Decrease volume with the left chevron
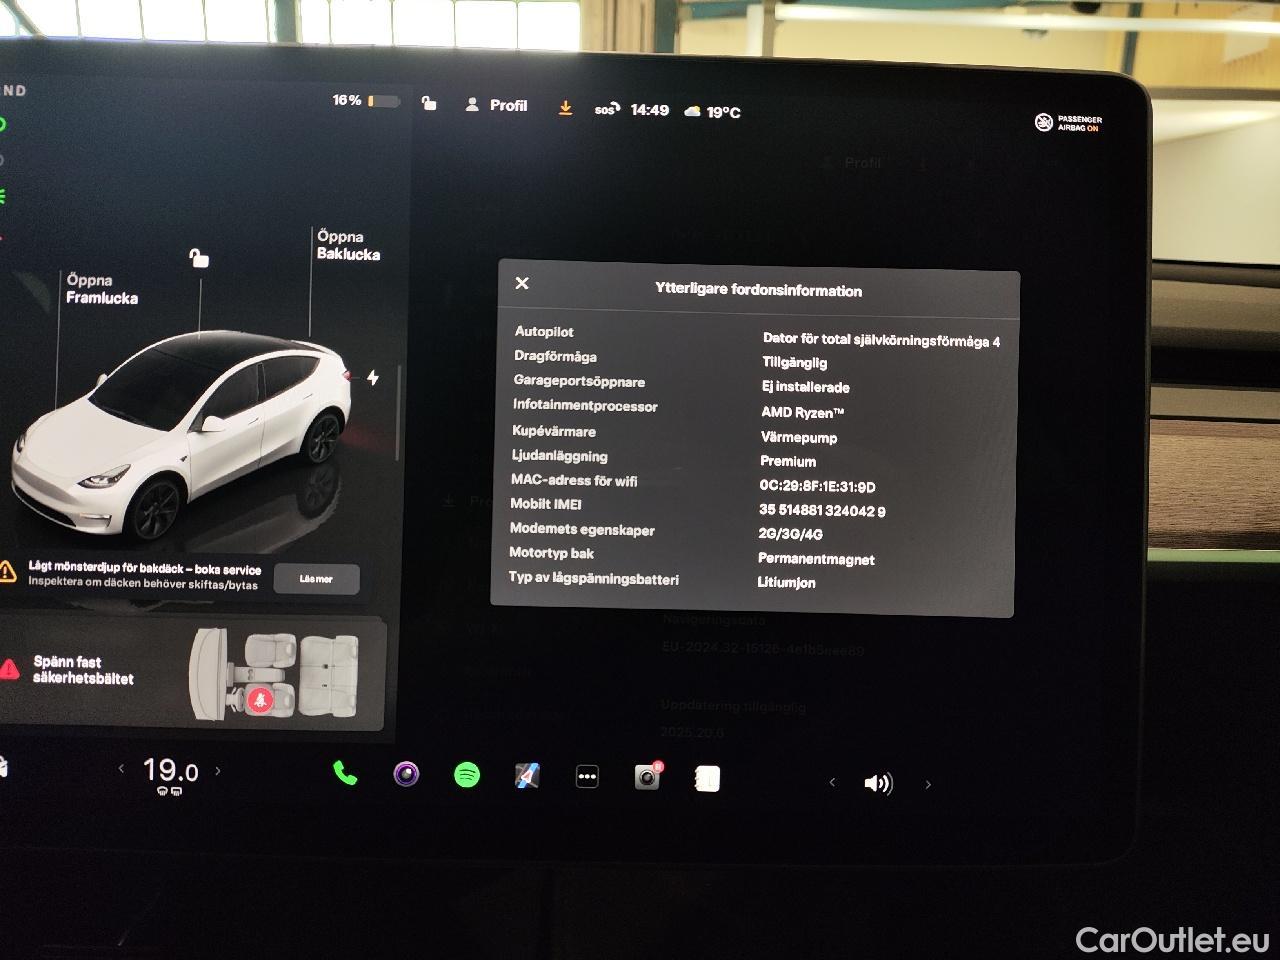This screenshot has height=960, width=1280. (x=832, y=783)
